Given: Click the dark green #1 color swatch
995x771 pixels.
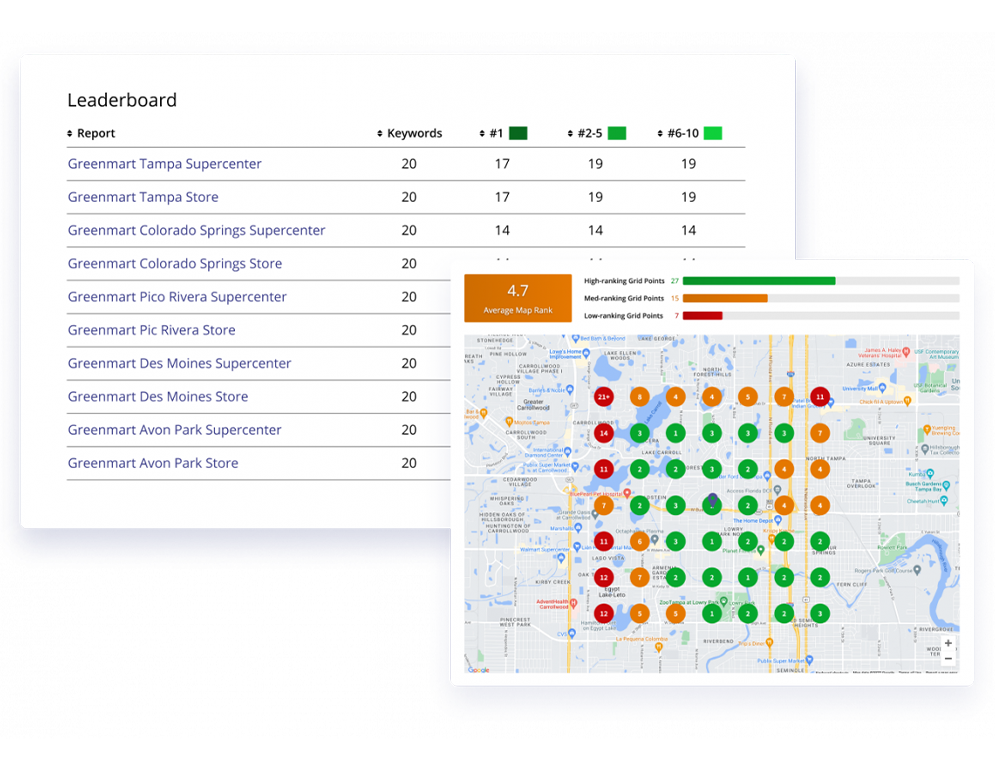Looking at the screenshot, I should point(518,133).
